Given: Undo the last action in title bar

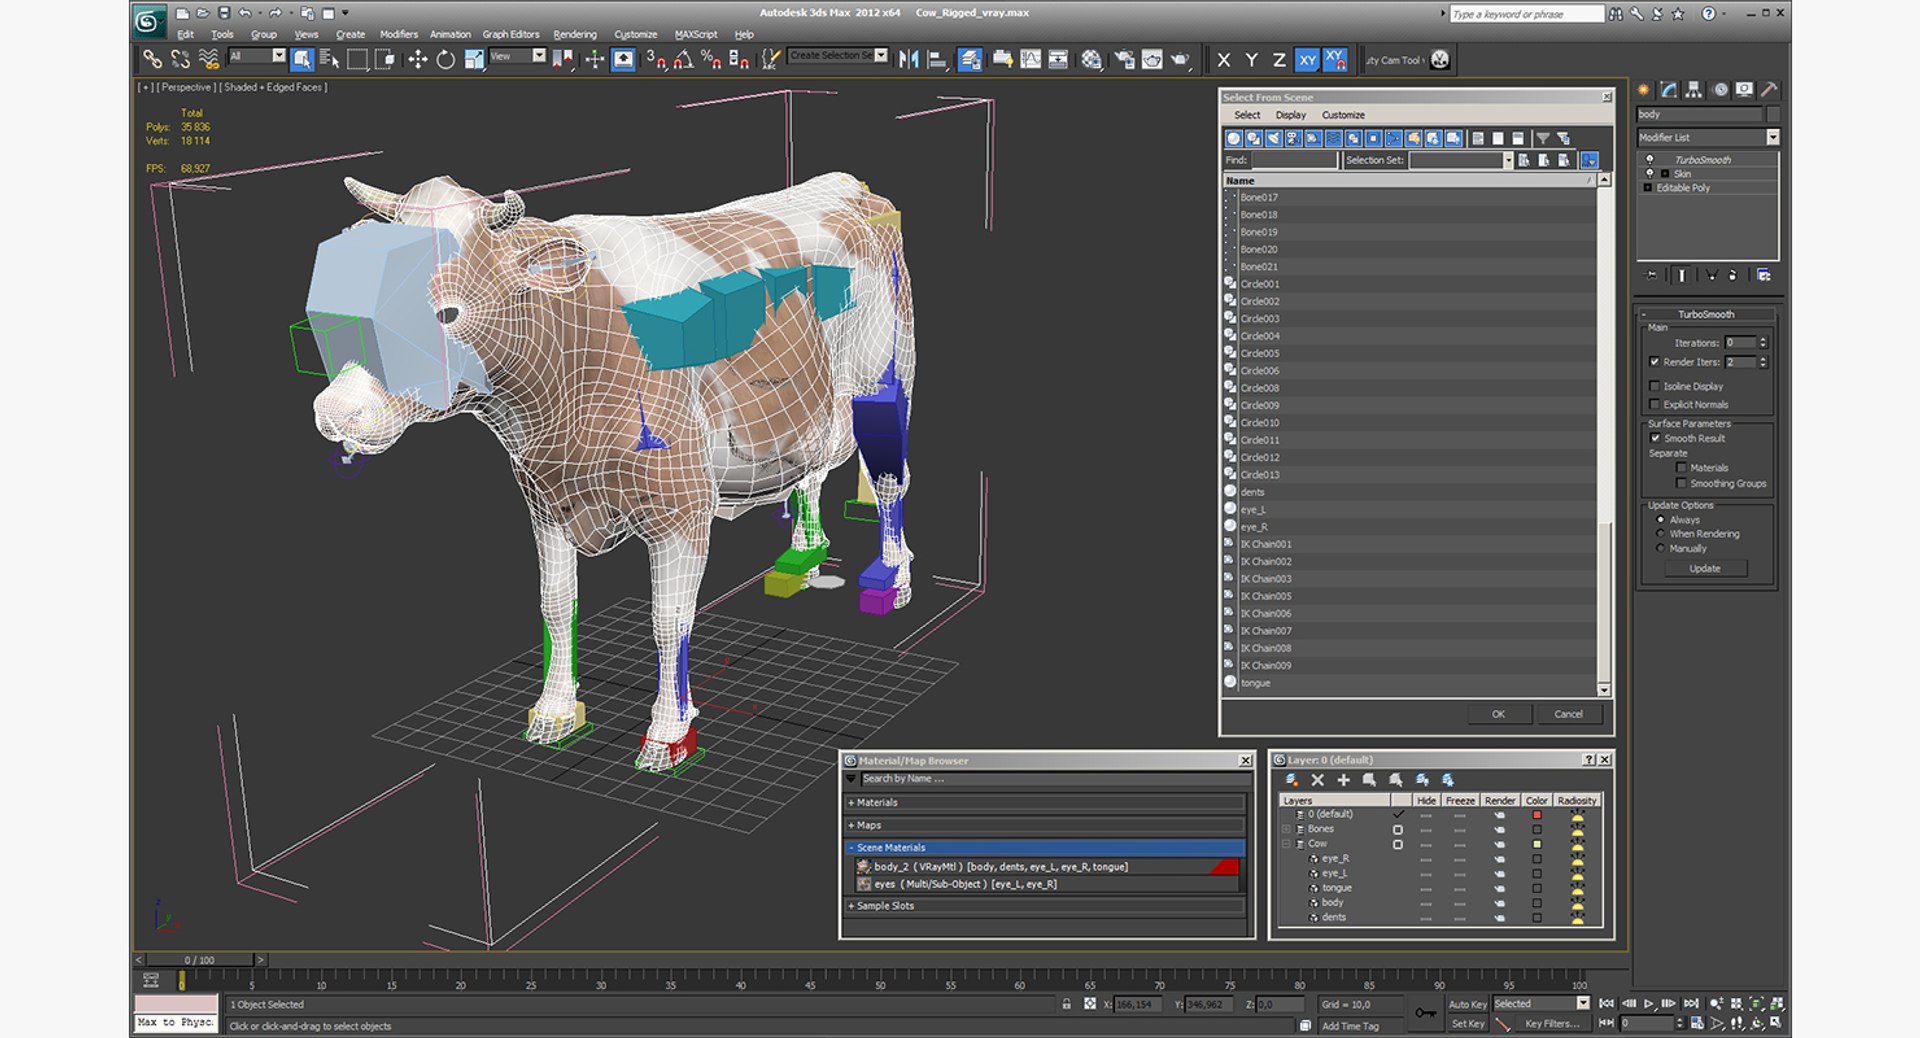Looking at the screenshot, I should coord(245,13).
